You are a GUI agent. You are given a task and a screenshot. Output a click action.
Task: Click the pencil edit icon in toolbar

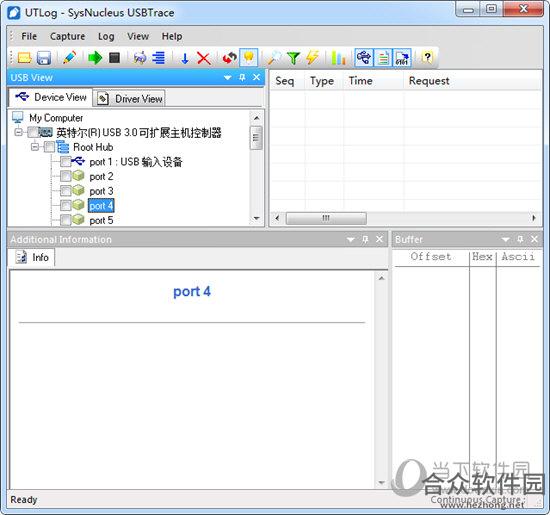click(69, 58)
